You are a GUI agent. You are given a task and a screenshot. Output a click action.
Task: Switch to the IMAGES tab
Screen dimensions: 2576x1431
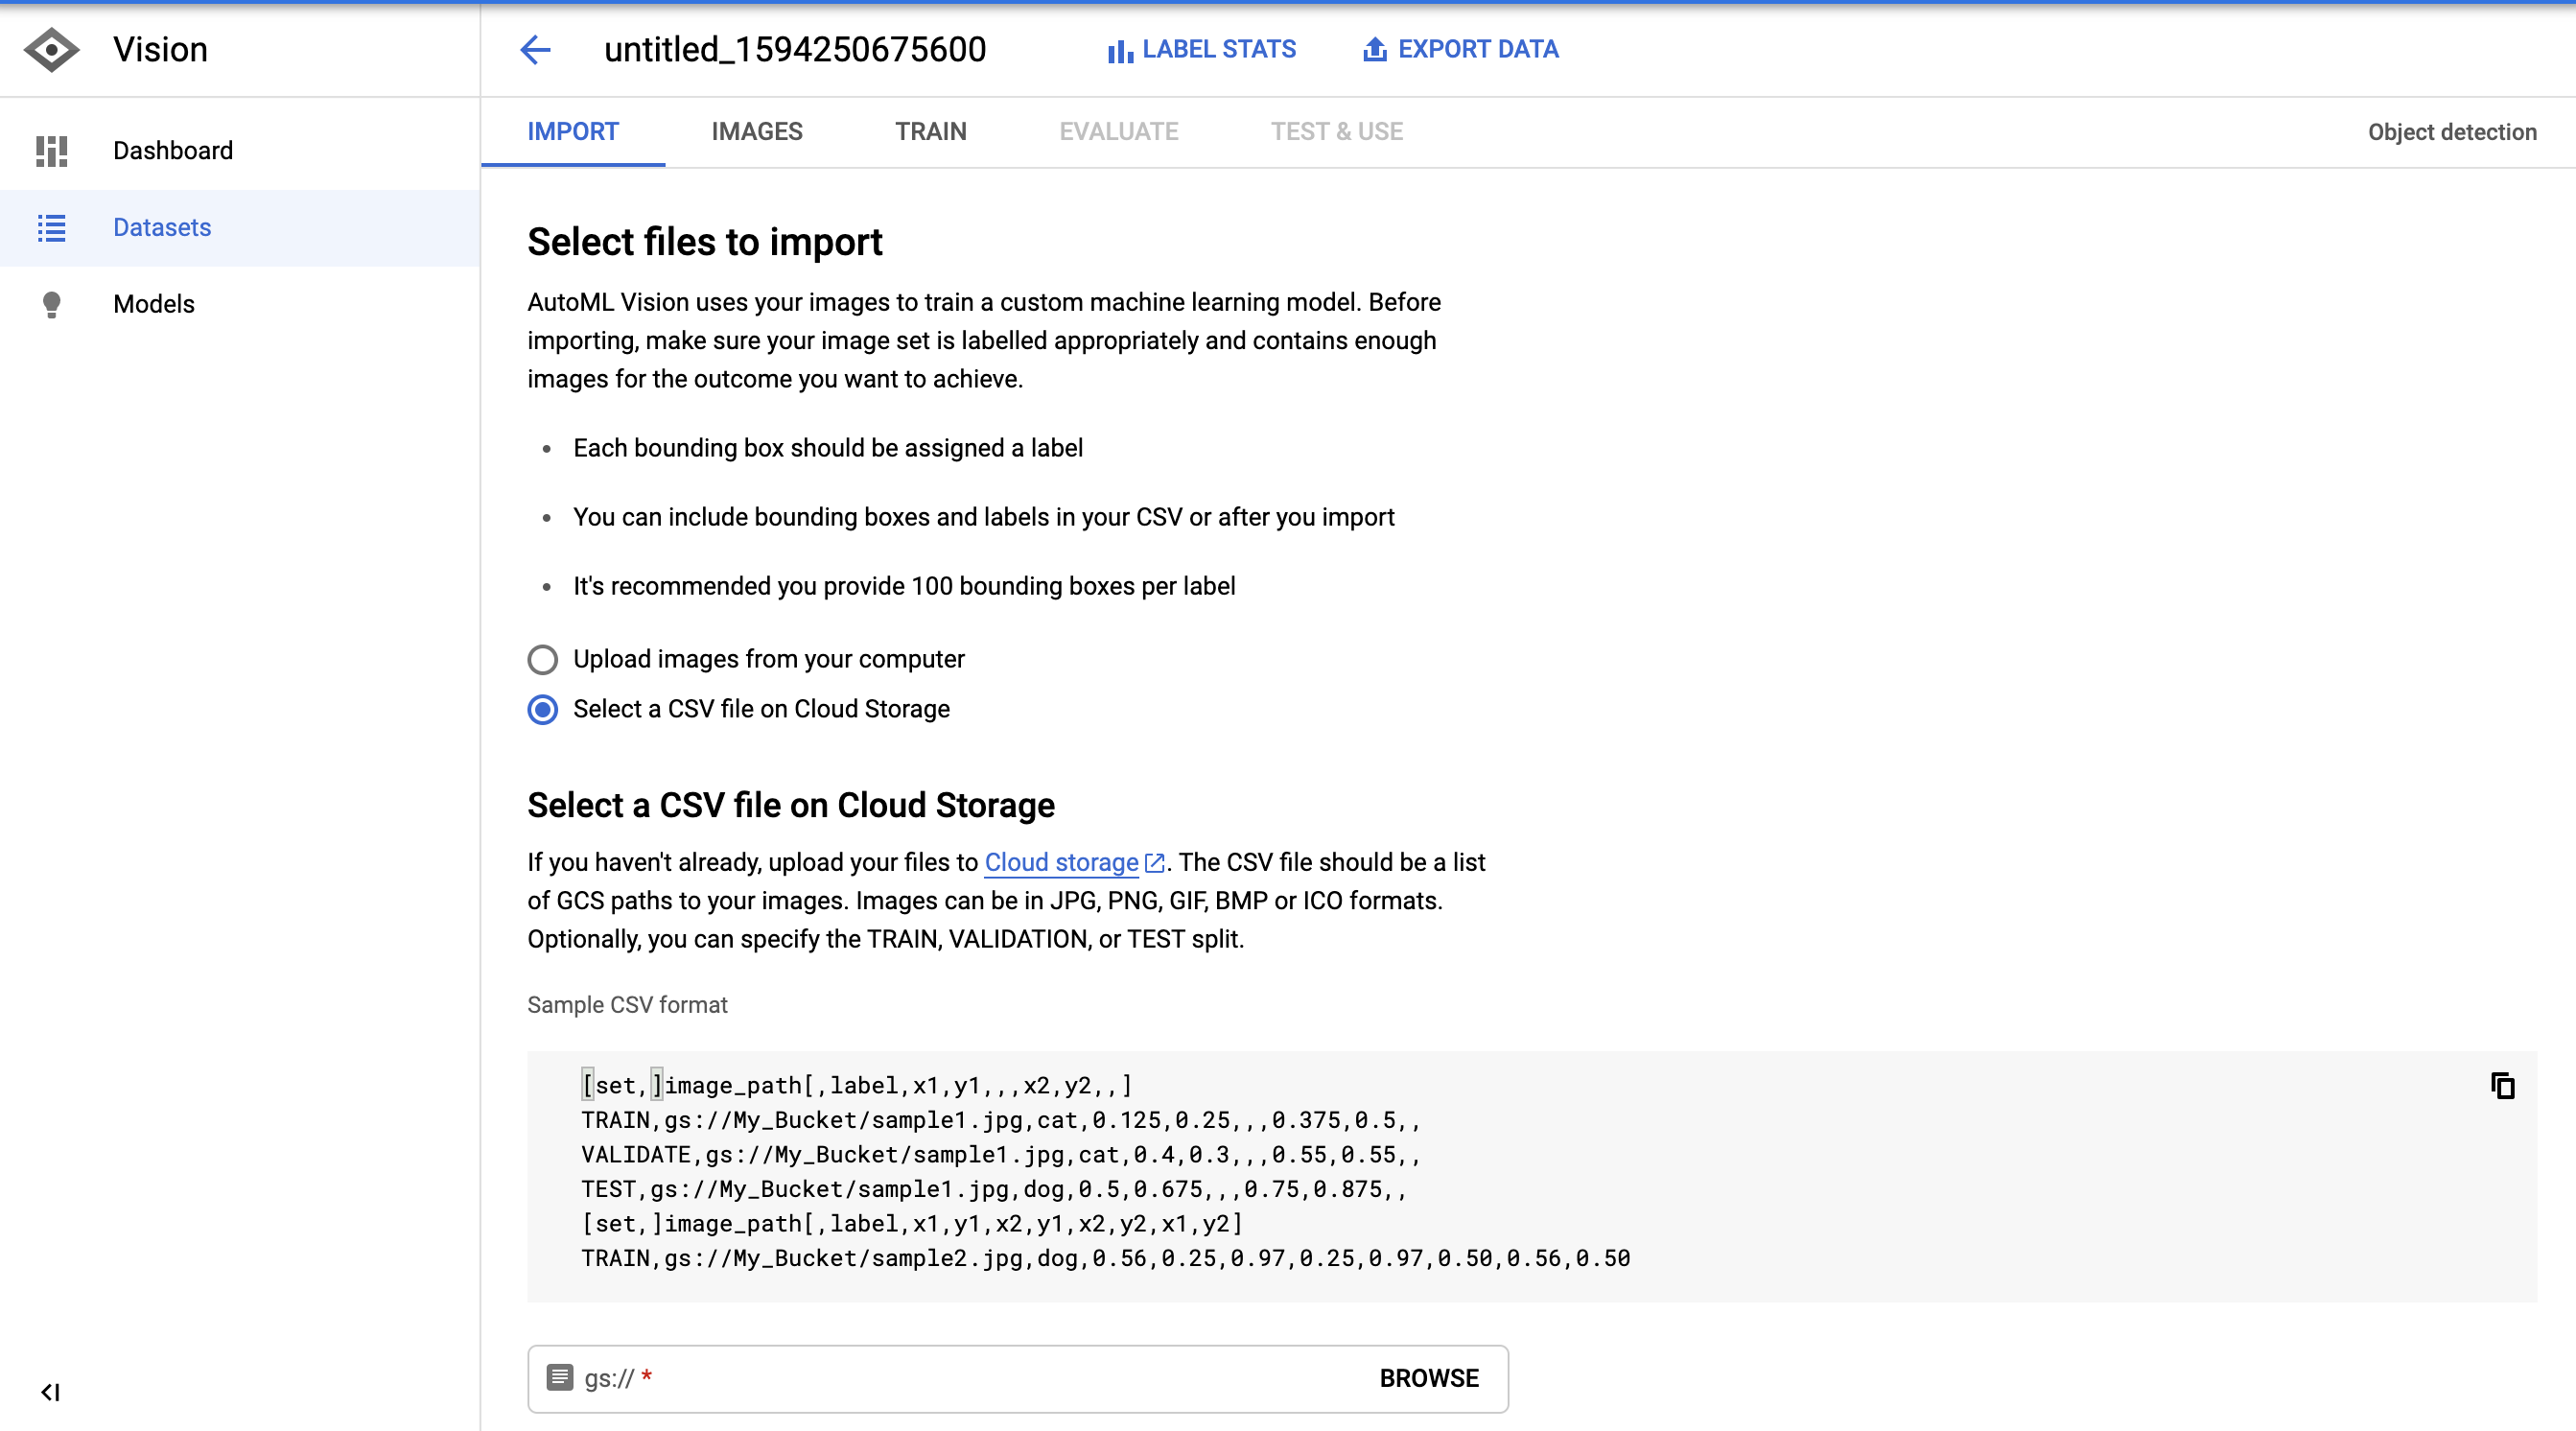(x=756, y=131)
